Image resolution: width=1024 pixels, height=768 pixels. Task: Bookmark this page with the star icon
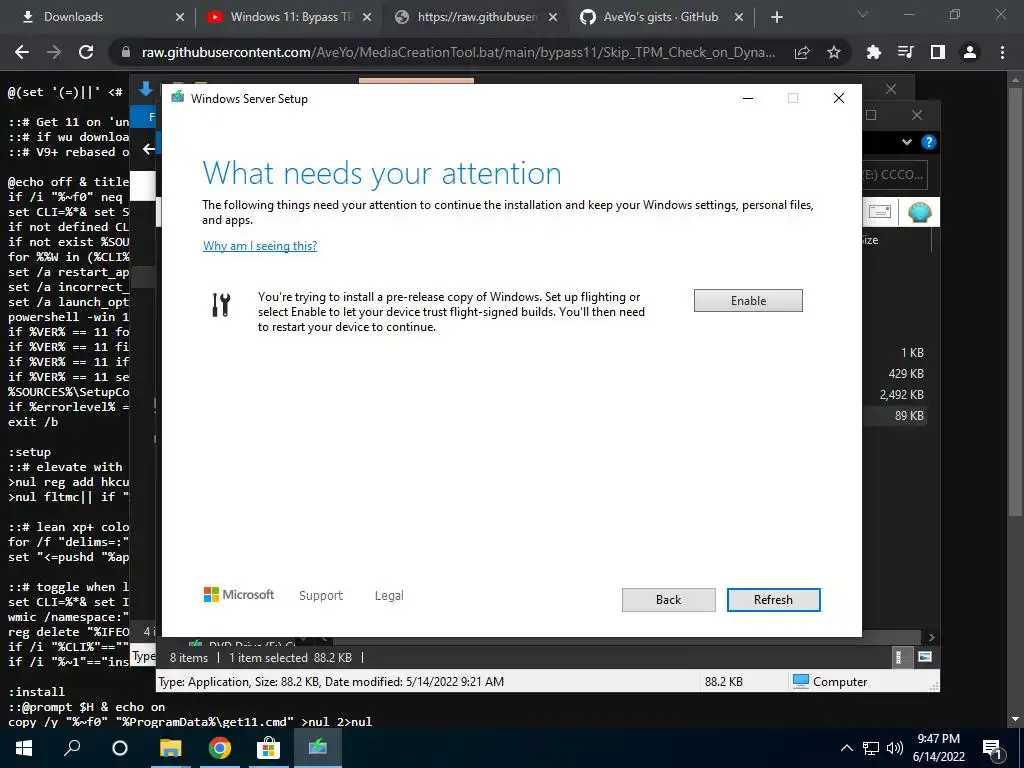(x=834, y=52)
